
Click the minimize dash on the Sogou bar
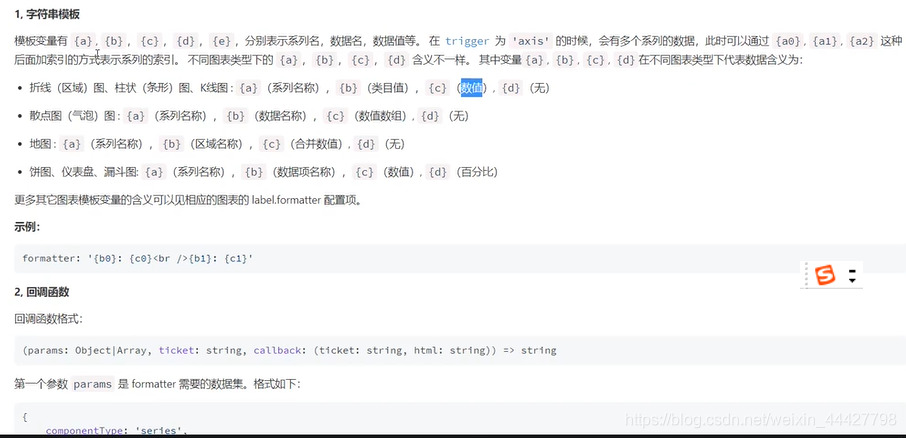852,270
